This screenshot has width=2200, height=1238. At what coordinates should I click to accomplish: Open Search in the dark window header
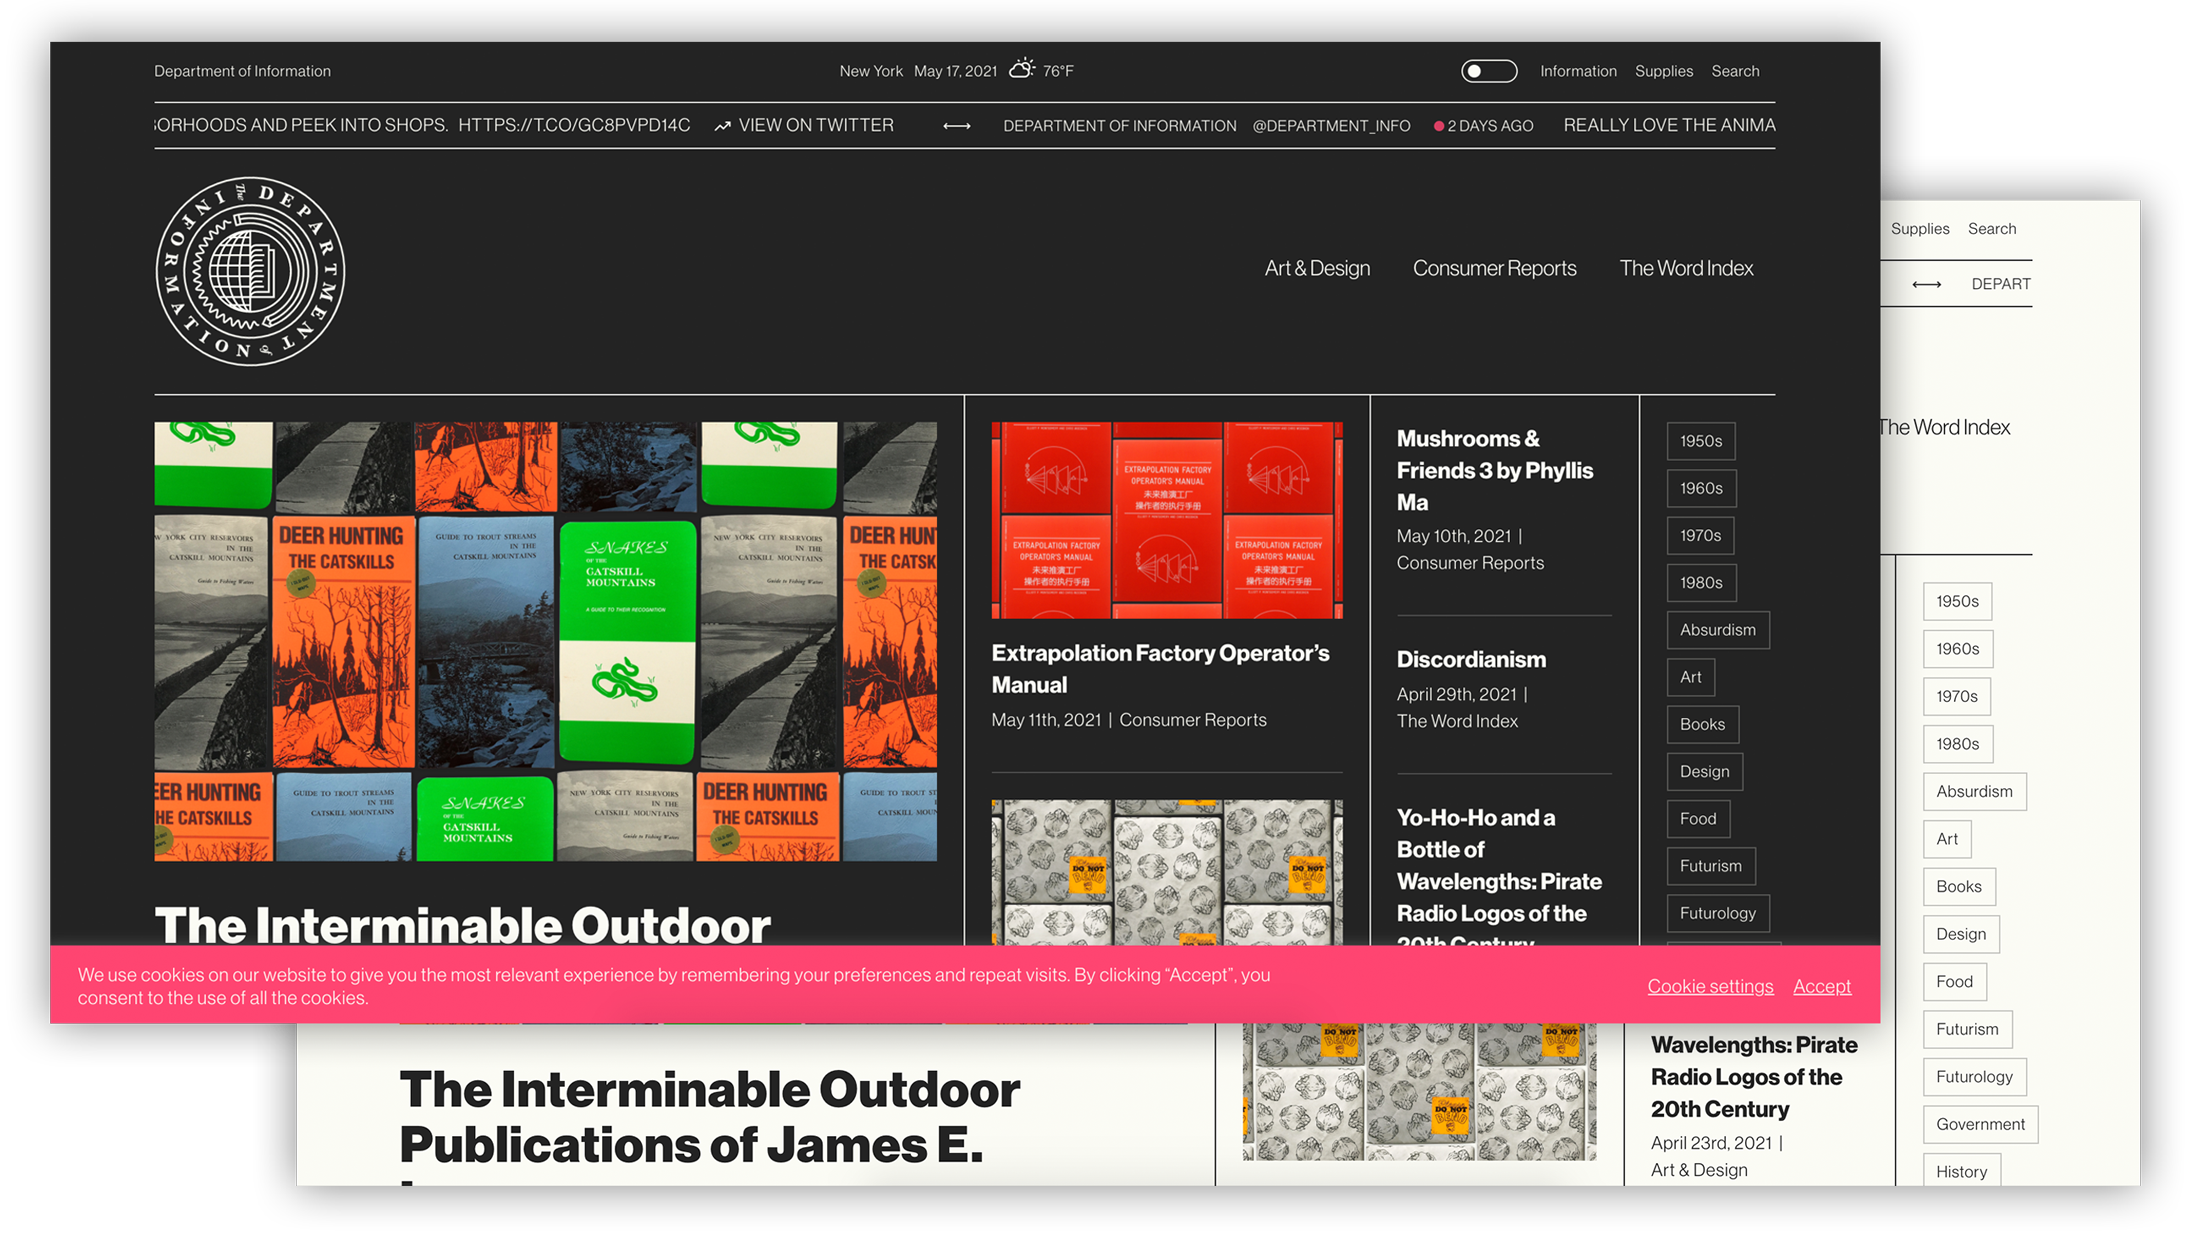tap(1735, 71)
